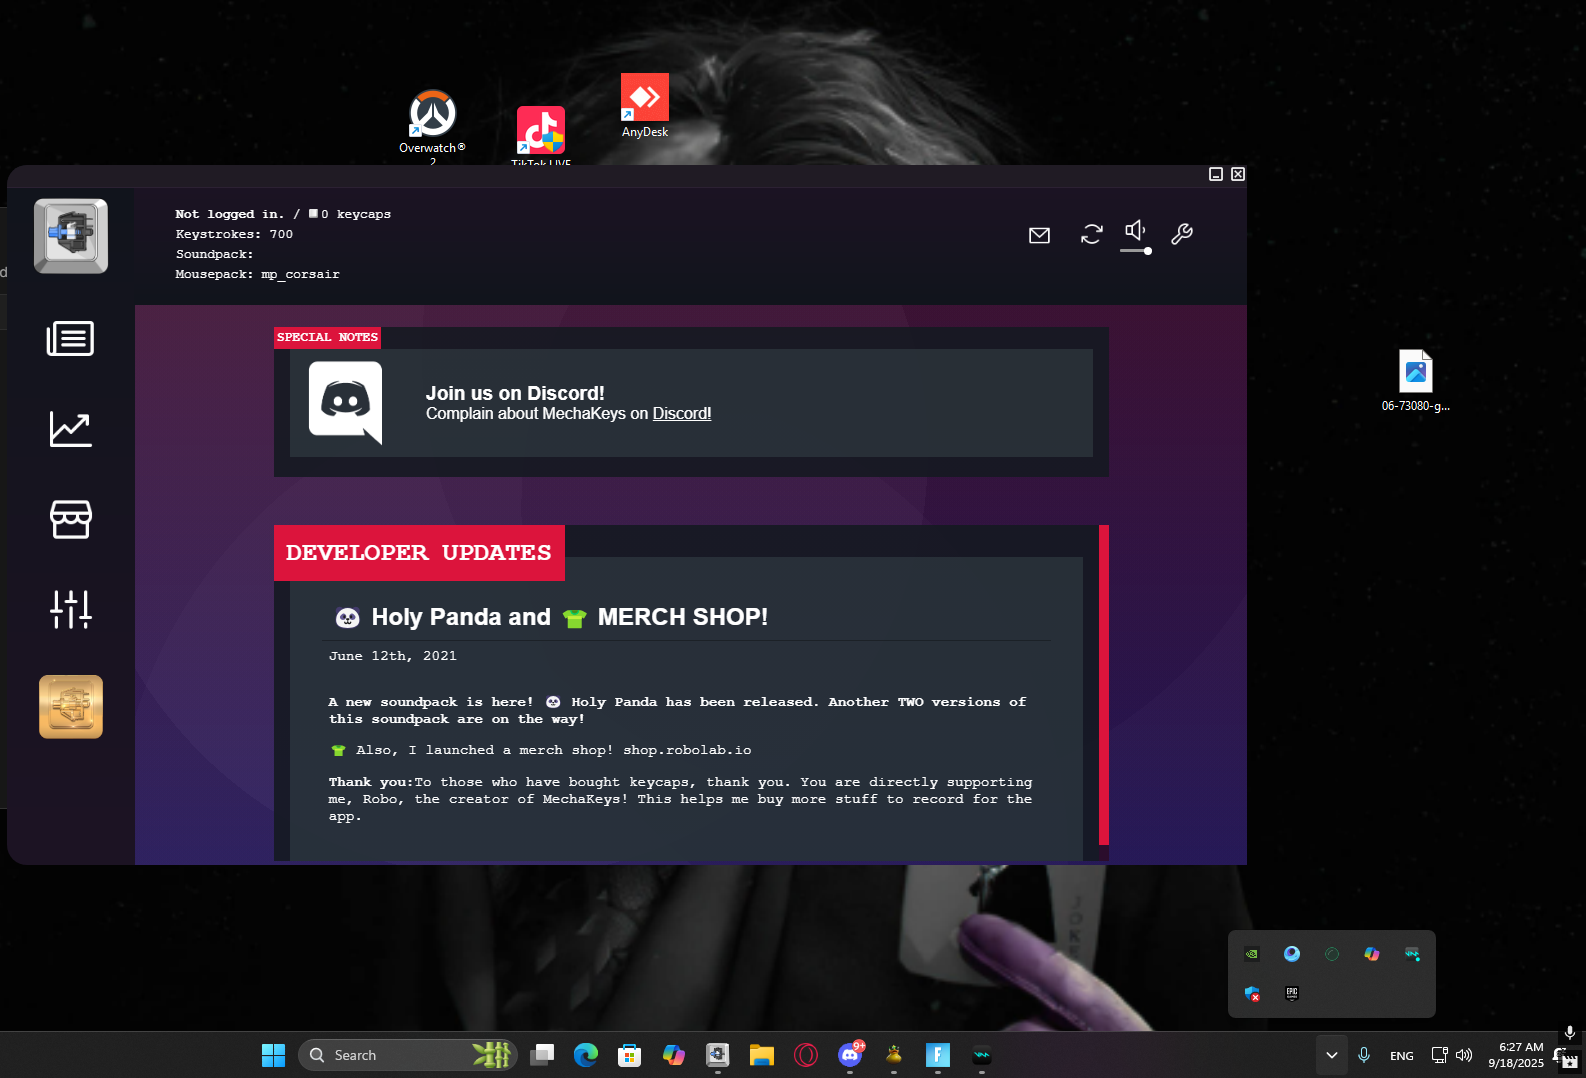Click the waveform icon in tray overflow
This screenshot has width=1586, height=1078.
pos(1412,954)
